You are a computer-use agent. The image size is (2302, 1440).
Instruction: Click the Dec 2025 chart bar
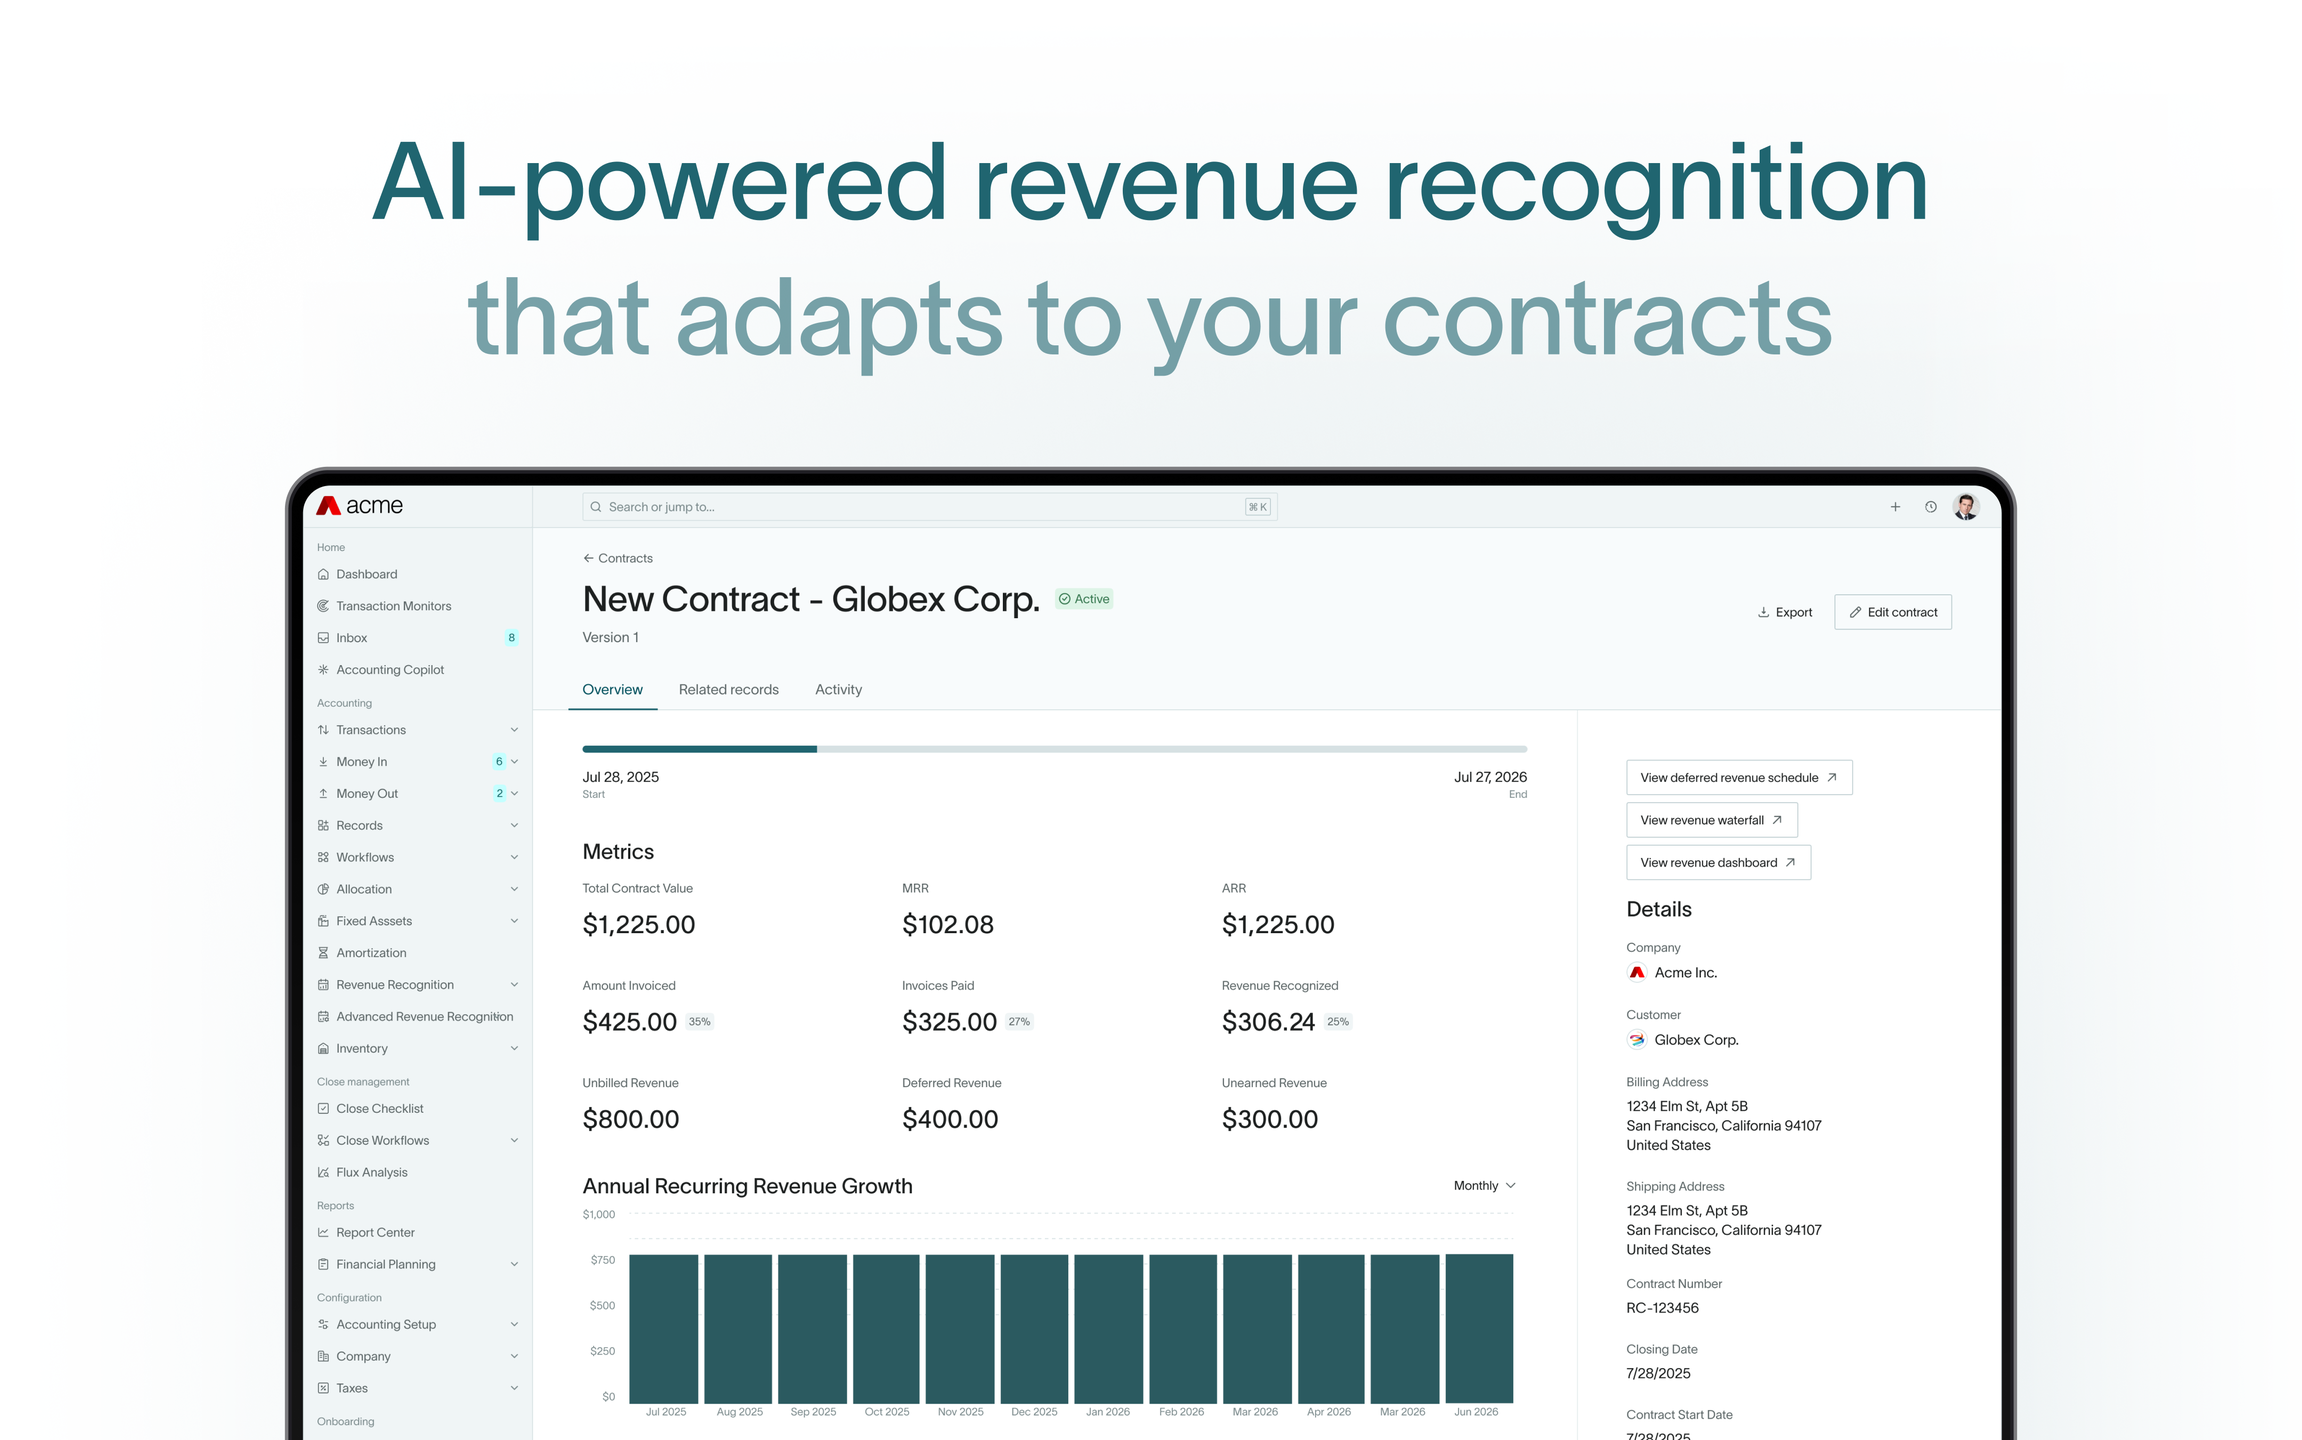click(1034, 1329)
